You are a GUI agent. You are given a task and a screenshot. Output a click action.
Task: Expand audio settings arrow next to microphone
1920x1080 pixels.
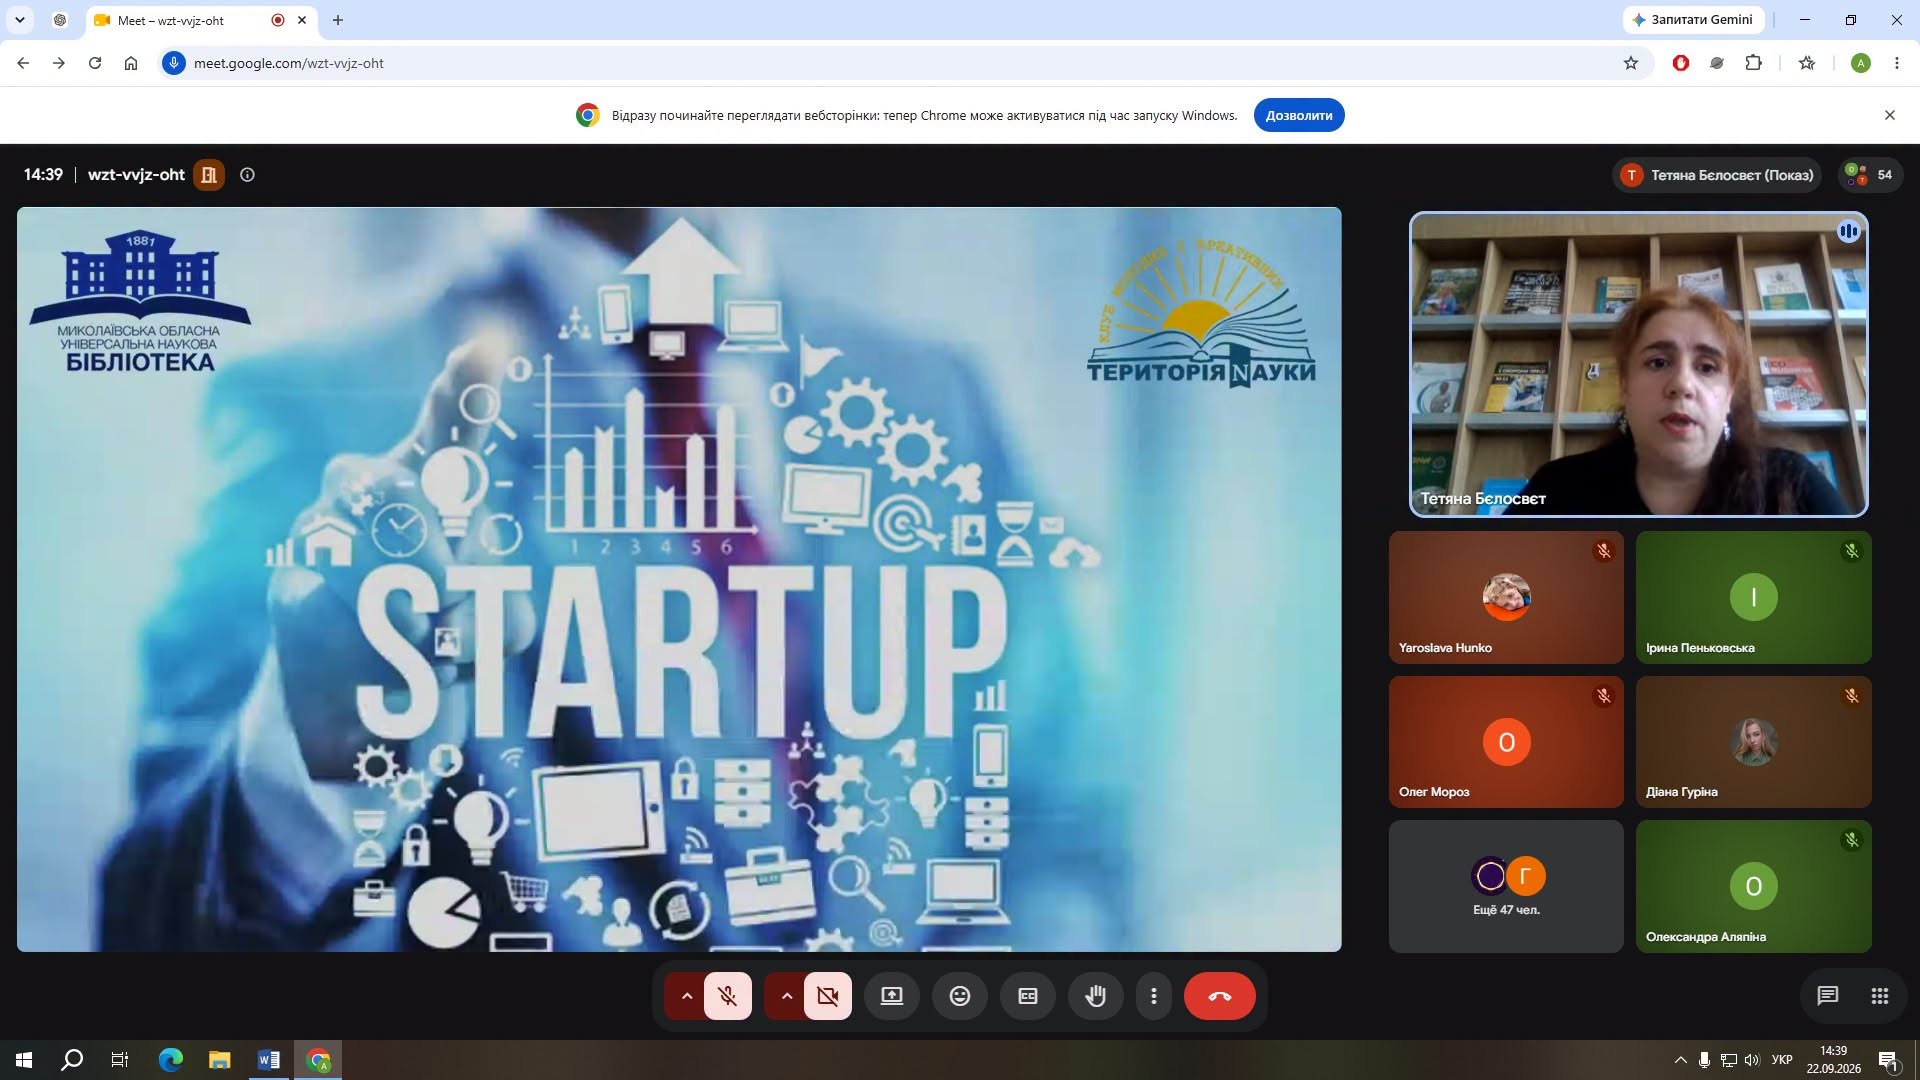click(x=686, y=996)
